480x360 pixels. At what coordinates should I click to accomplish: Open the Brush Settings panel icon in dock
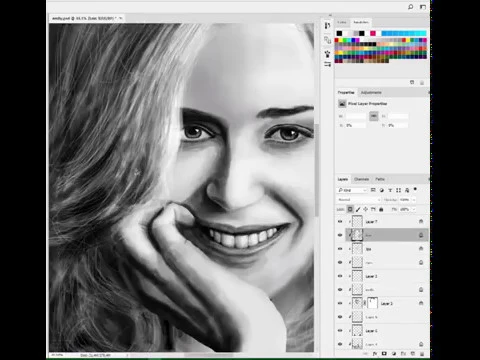tap(327, 54)
